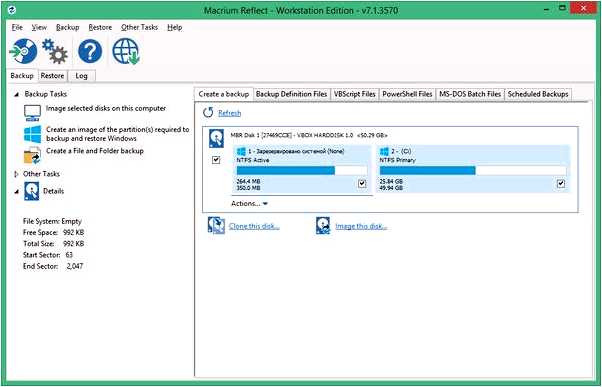
Task: Open the View menu
Action: (x=39, y=27)
